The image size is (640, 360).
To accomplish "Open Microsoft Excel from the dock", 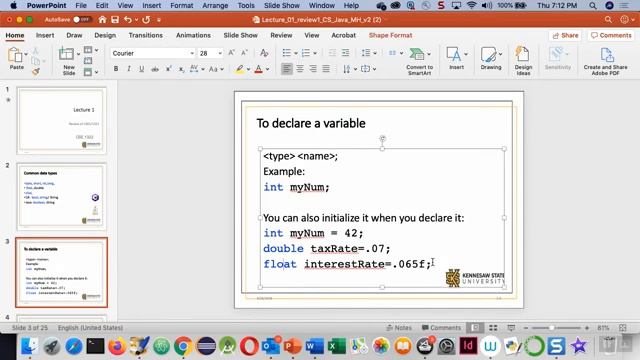I will [337, 346].
